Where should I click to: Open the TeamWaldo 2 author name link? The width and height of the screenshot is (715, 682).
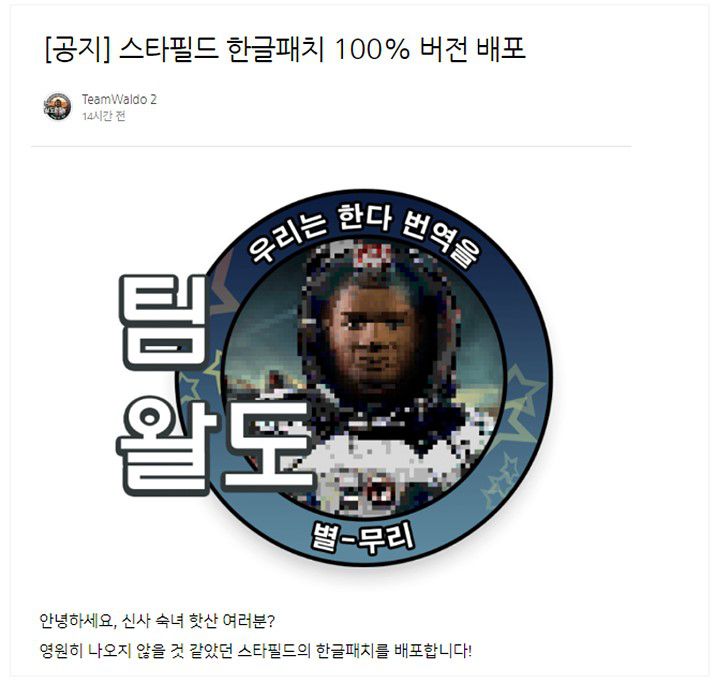coord(119,99)
